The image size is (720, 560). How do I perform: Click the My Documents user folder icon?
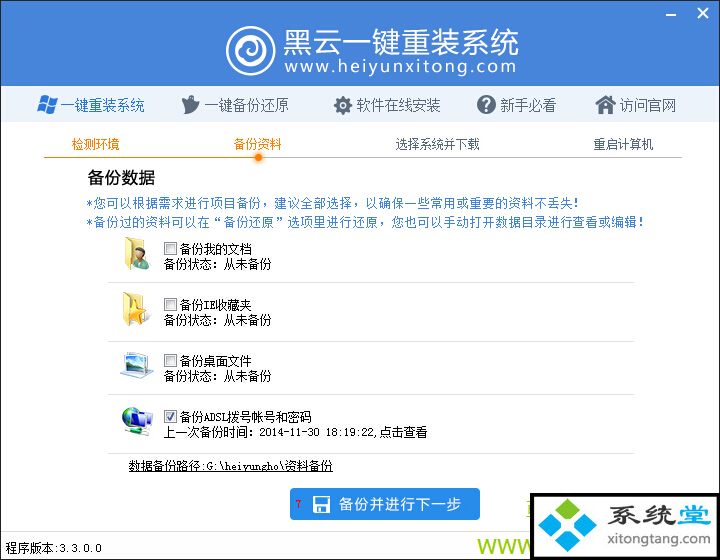coord(136,253)
